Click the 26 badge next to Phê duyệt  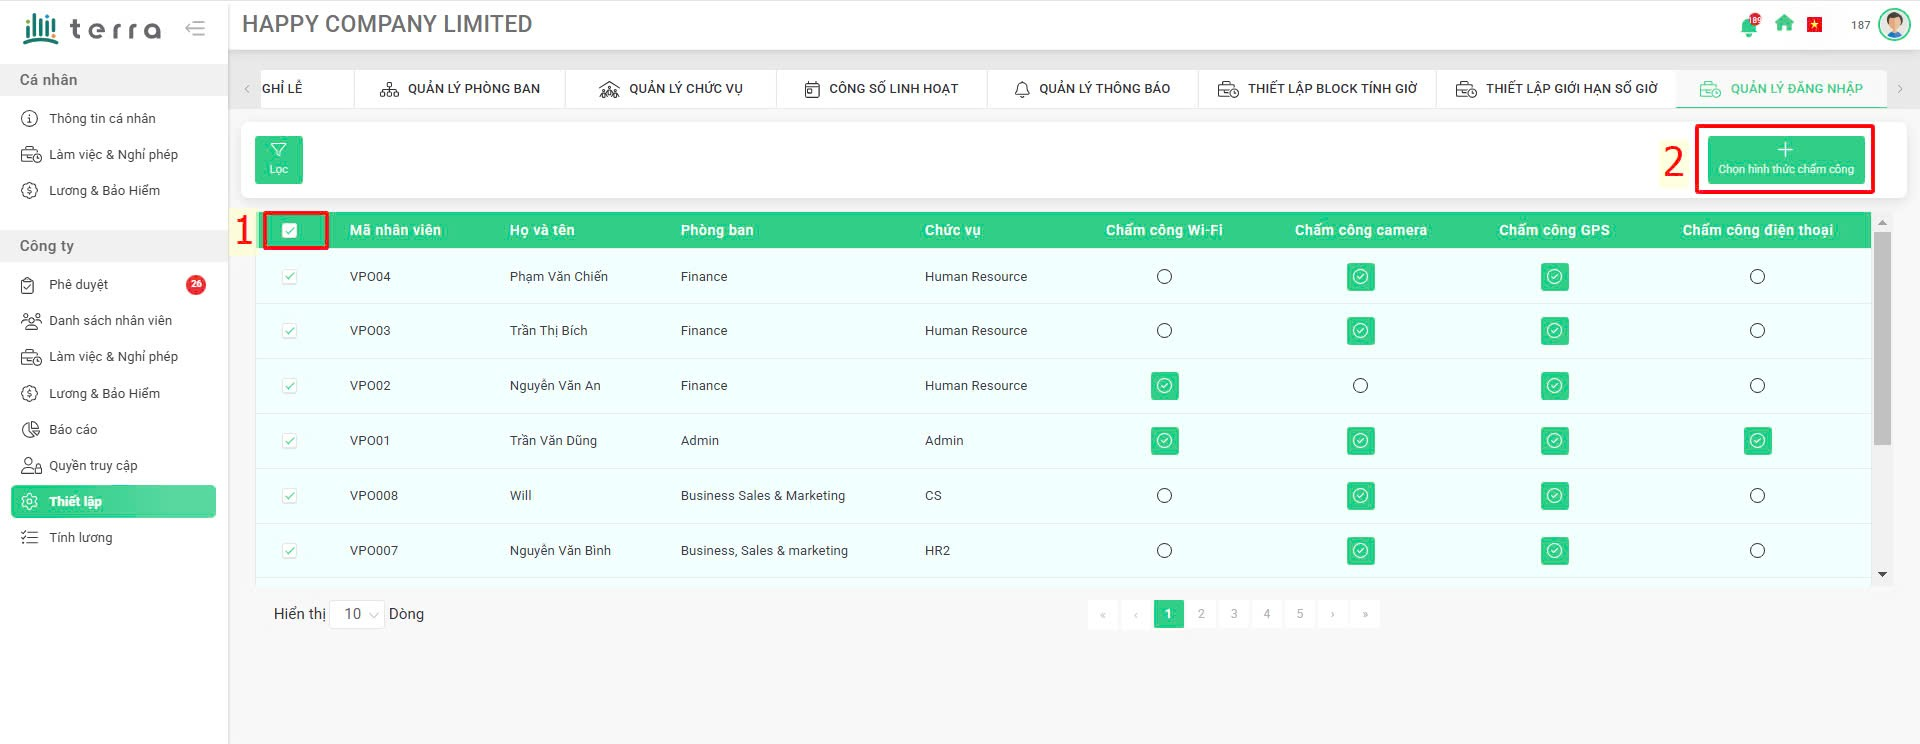click(x=196, y=285)
